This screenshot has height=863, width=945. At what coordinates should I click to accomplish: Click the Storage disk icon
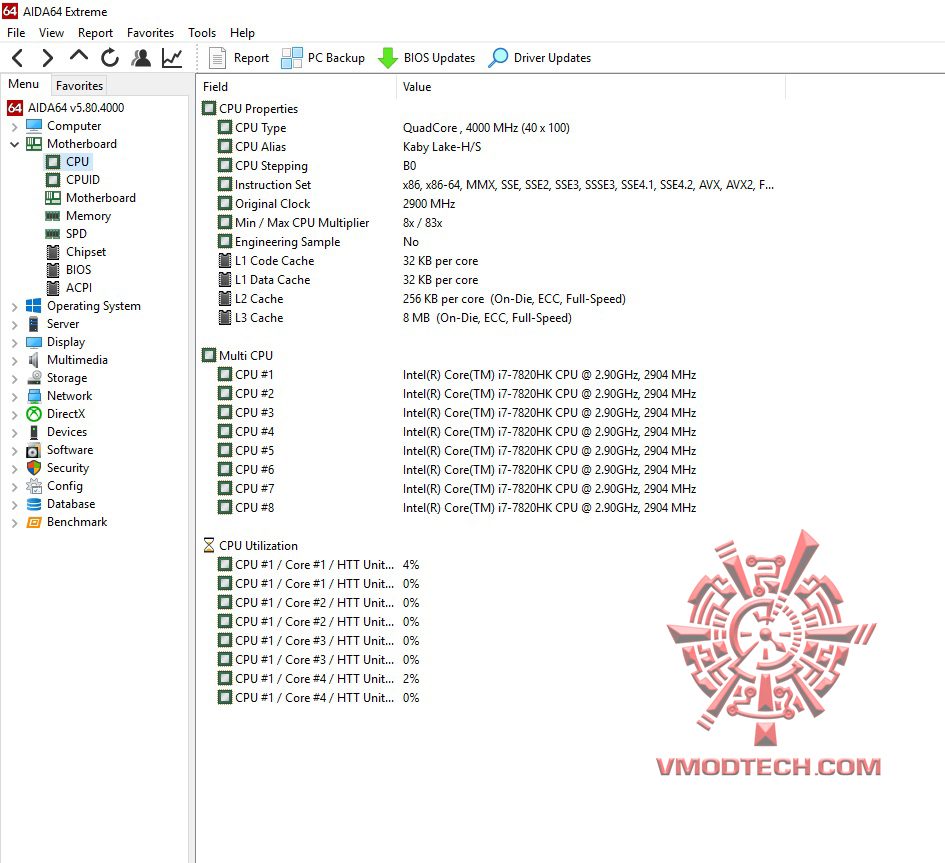pos(34,378)
